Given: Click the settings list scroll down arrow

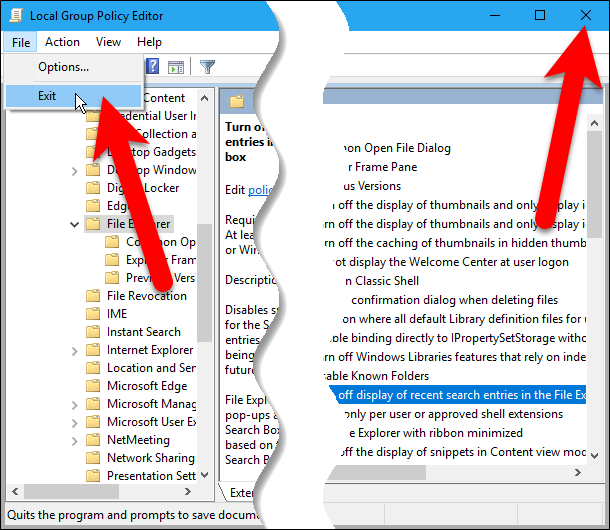Looking at the screenshot, I should [594, 456].
